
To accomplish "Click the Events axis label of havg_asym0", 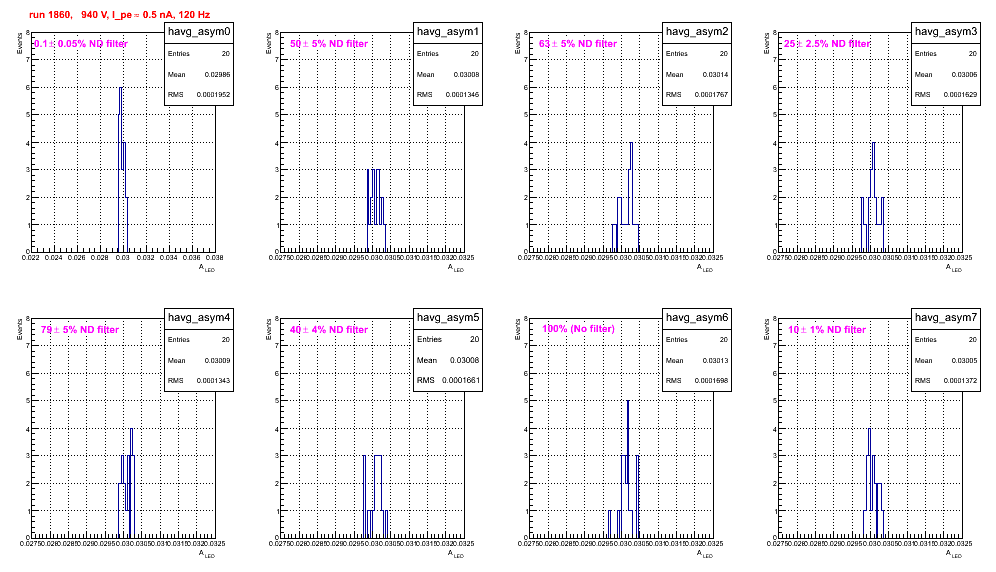I will [x=19, y=43].
